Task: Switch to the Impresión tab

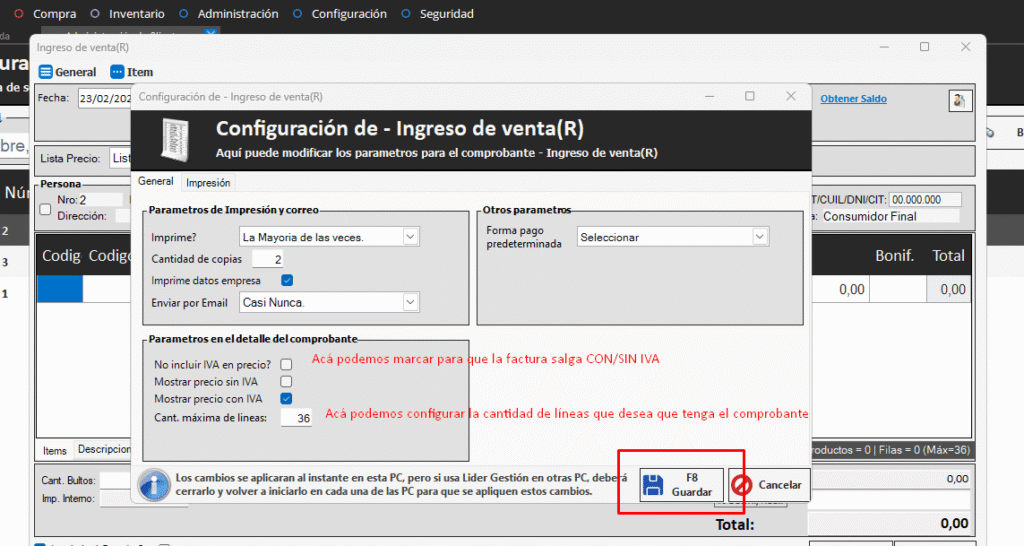Action: pos(208,183)
